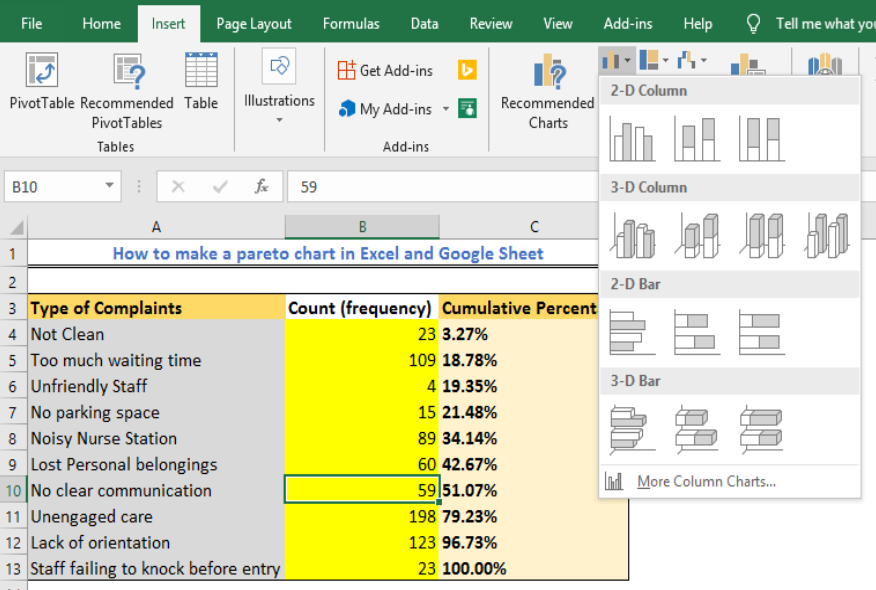Open the My Add-ins dropdown arrow
The width and height of the screenshot is (876, 590).
(446, 108)
